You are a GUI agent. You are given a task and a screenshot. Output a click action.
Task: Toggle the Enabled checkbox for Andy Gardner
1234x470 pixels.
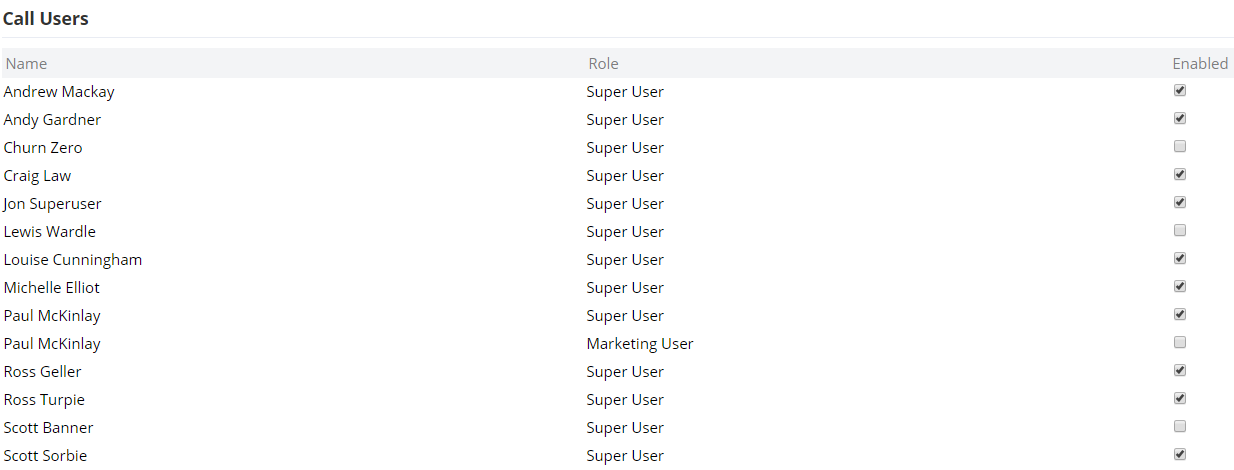[x=1180, y=118]
